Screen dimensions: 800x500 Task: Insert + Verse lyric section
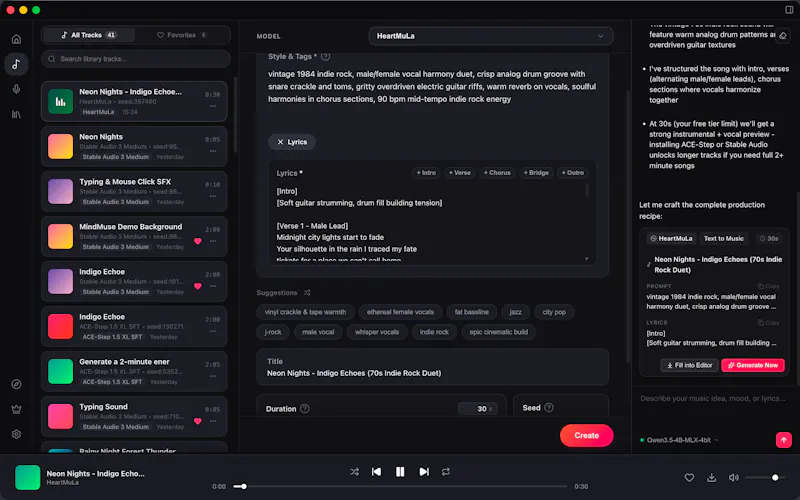point(460,172)
